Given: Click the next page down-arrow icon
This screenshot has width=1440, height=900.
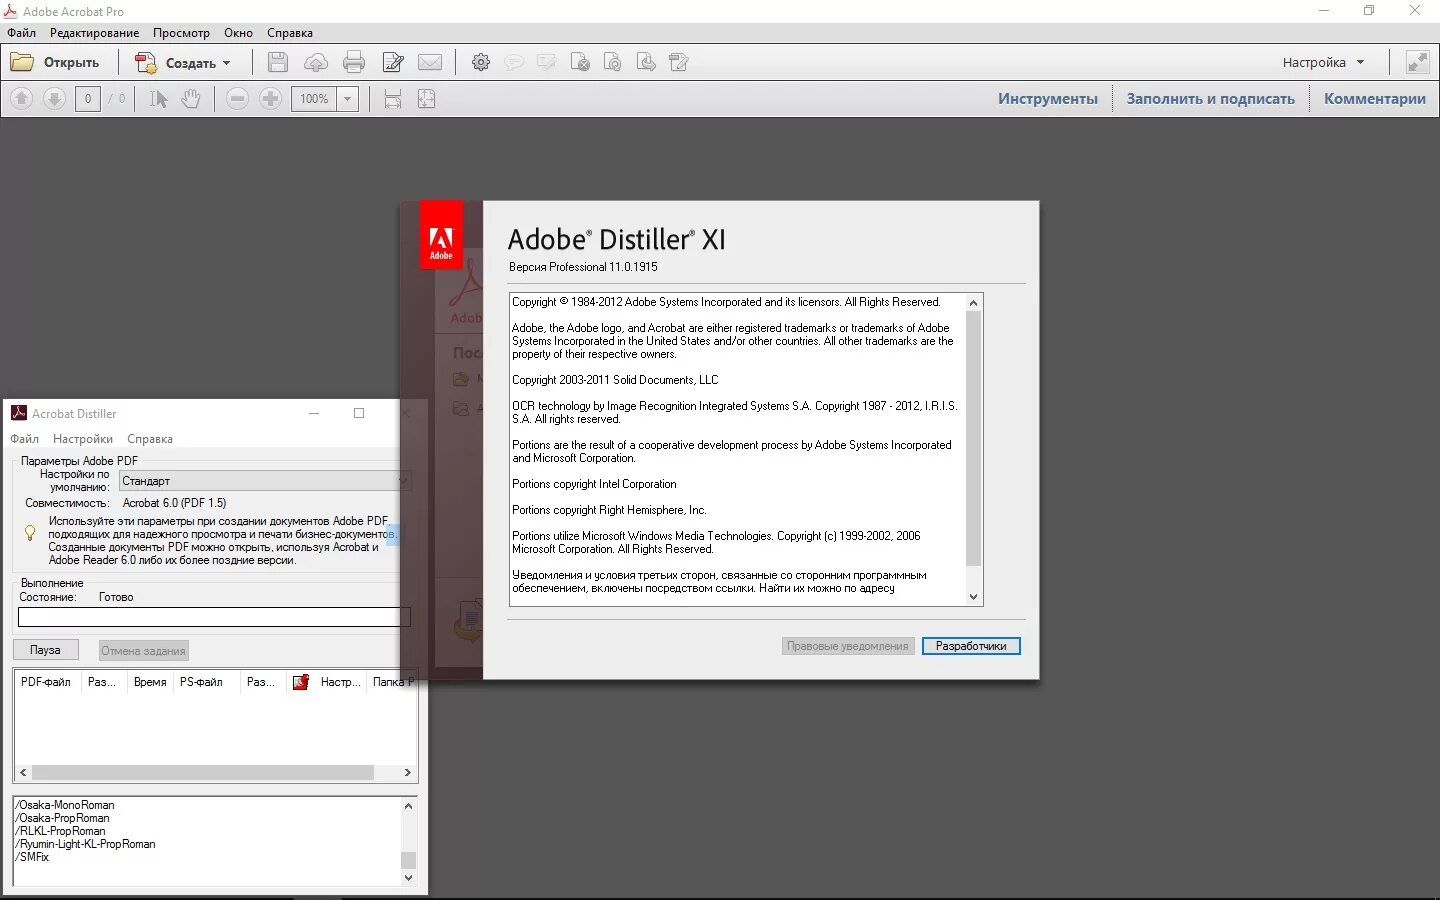Looking at the screenshot, I should (55, 98).
